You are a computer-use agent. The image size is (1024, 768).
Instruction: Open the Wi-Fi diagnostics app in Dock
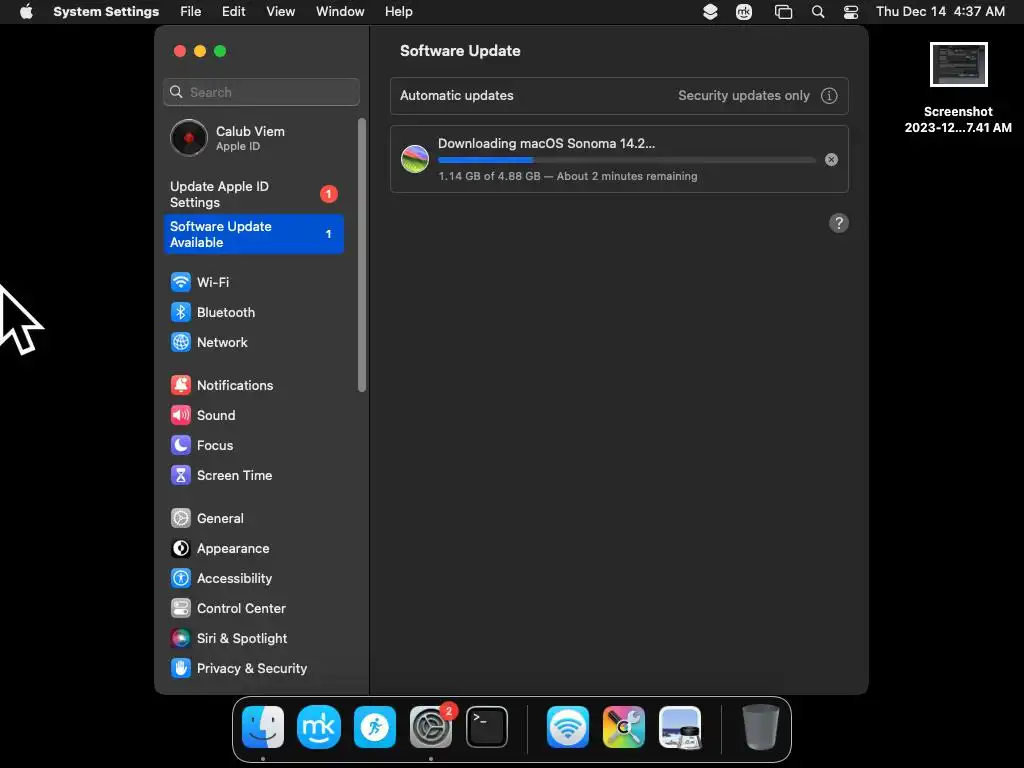[568, 727]
